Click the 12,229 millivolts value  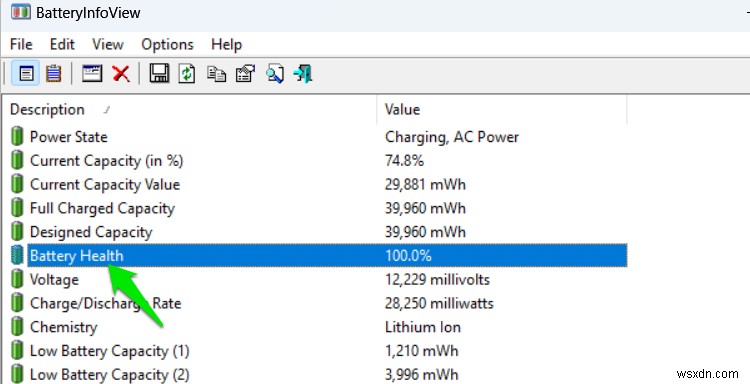[437, 280]
